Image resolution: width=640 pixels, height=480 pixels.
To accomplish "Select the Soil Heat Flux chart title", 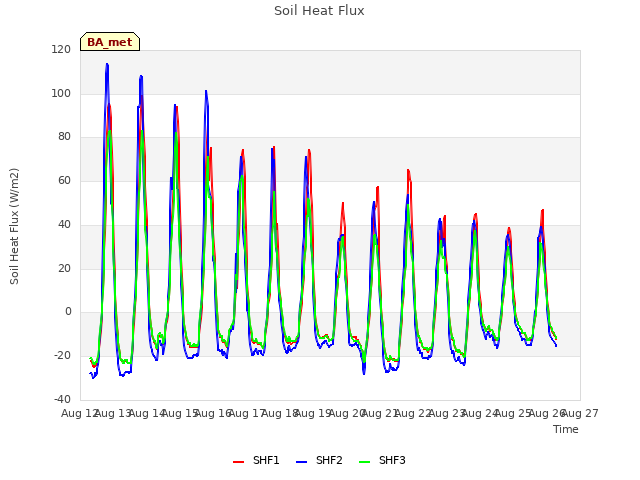I will click(319, 11).
